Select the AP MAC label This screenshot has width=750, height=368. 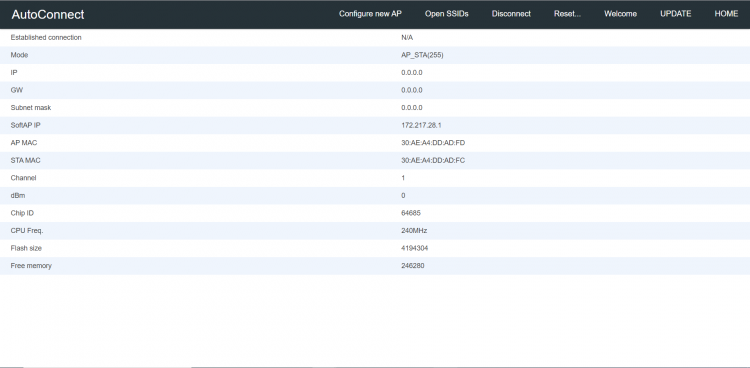[x=24, y=143]
